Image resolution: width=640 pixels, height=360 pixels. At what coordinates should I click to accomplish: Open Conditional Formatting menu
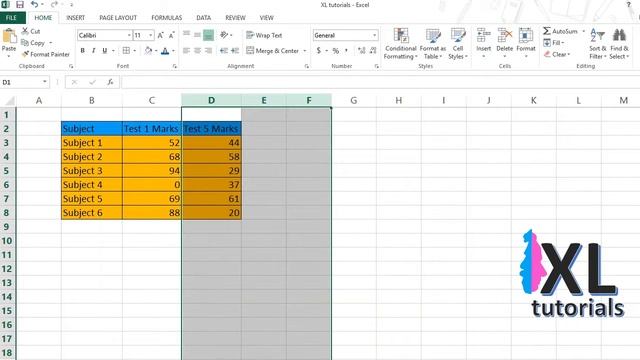click(401, 44)
